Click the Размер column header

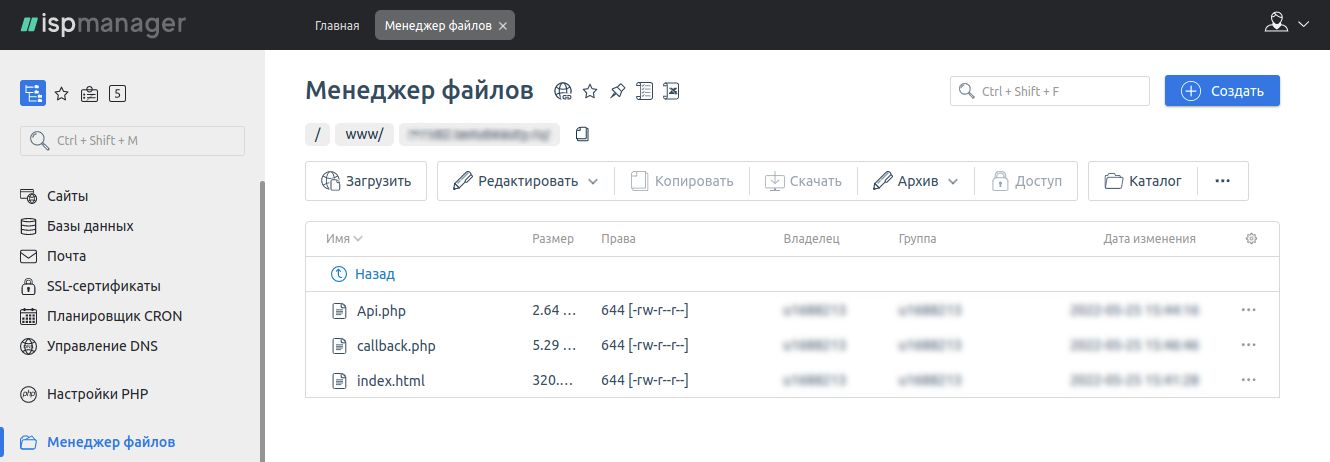553,239
